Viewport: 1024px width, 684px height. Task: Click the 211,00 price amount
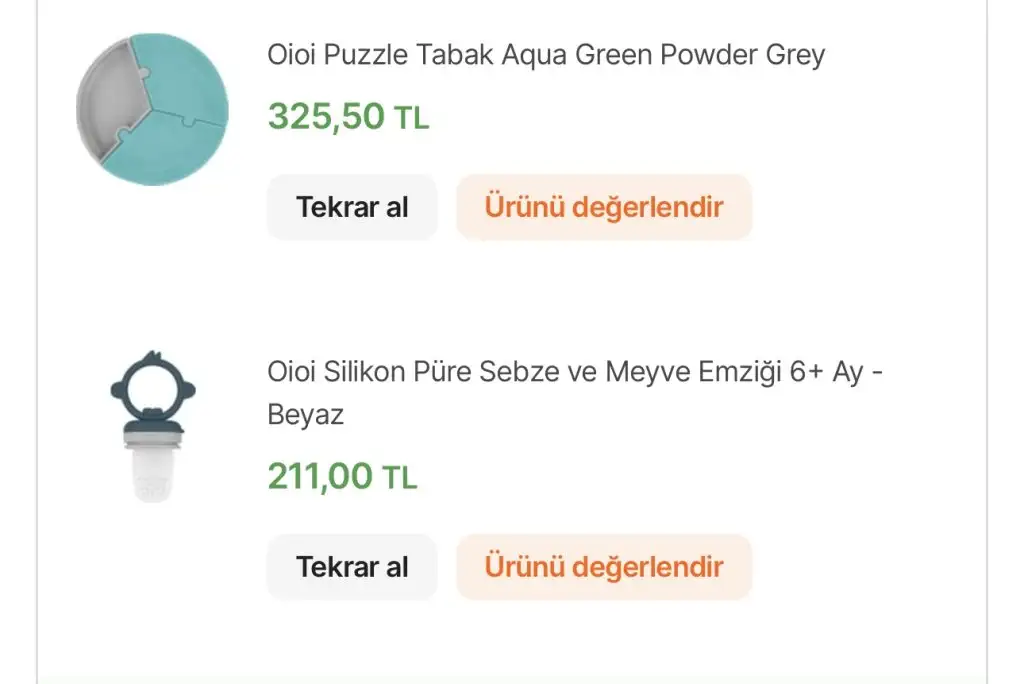[320, 476]
